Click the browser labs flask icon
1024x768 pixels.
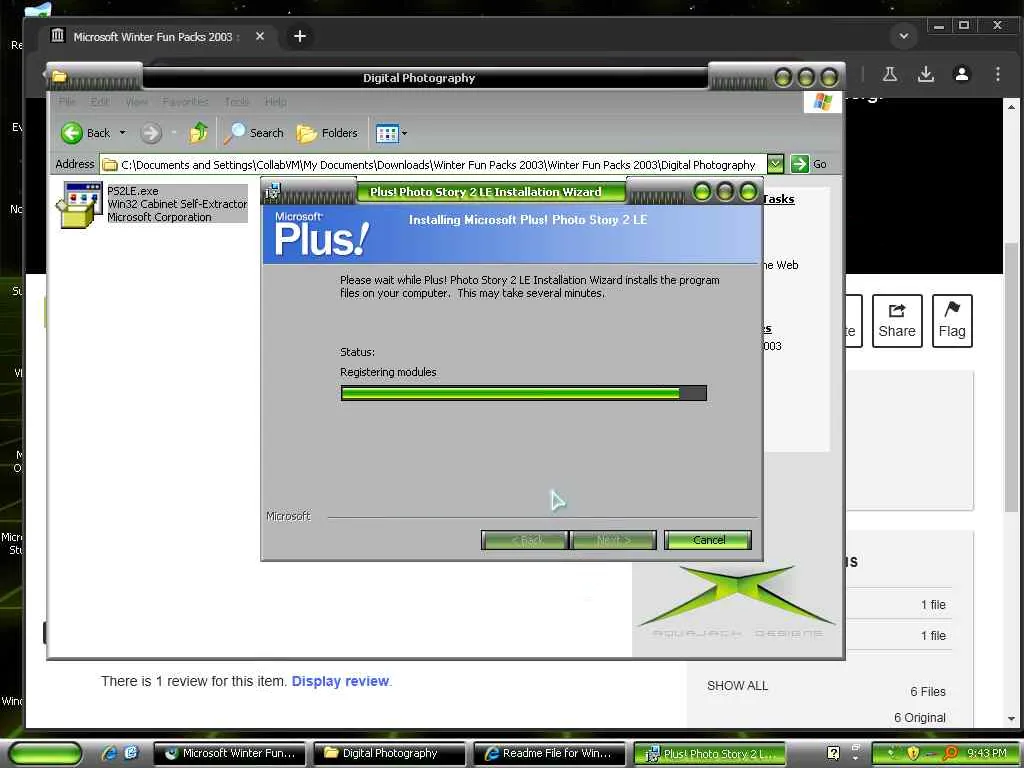click(889, 74)
